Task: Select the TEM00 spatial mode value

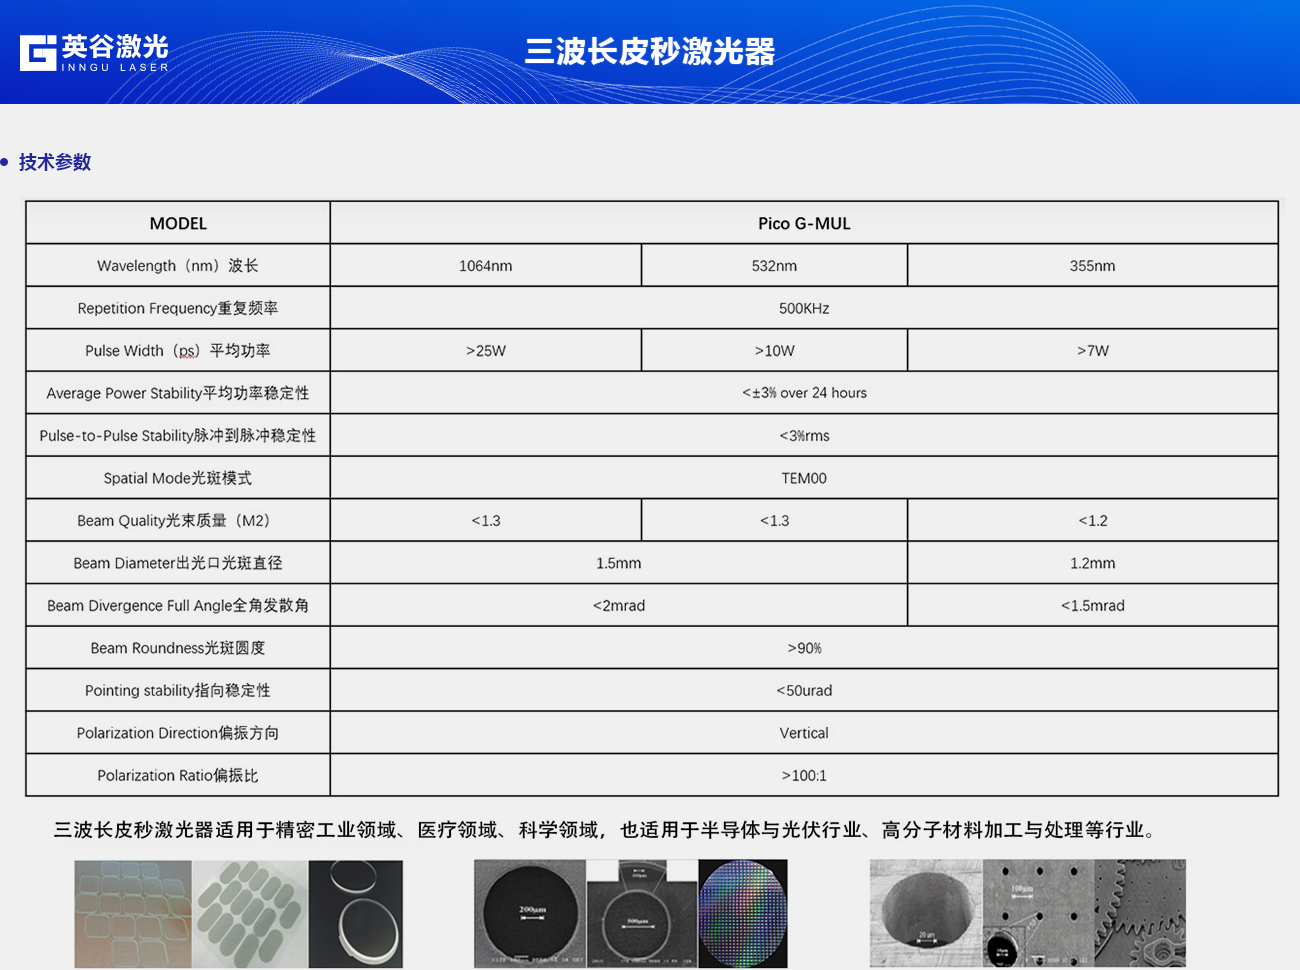Action: 803,478
